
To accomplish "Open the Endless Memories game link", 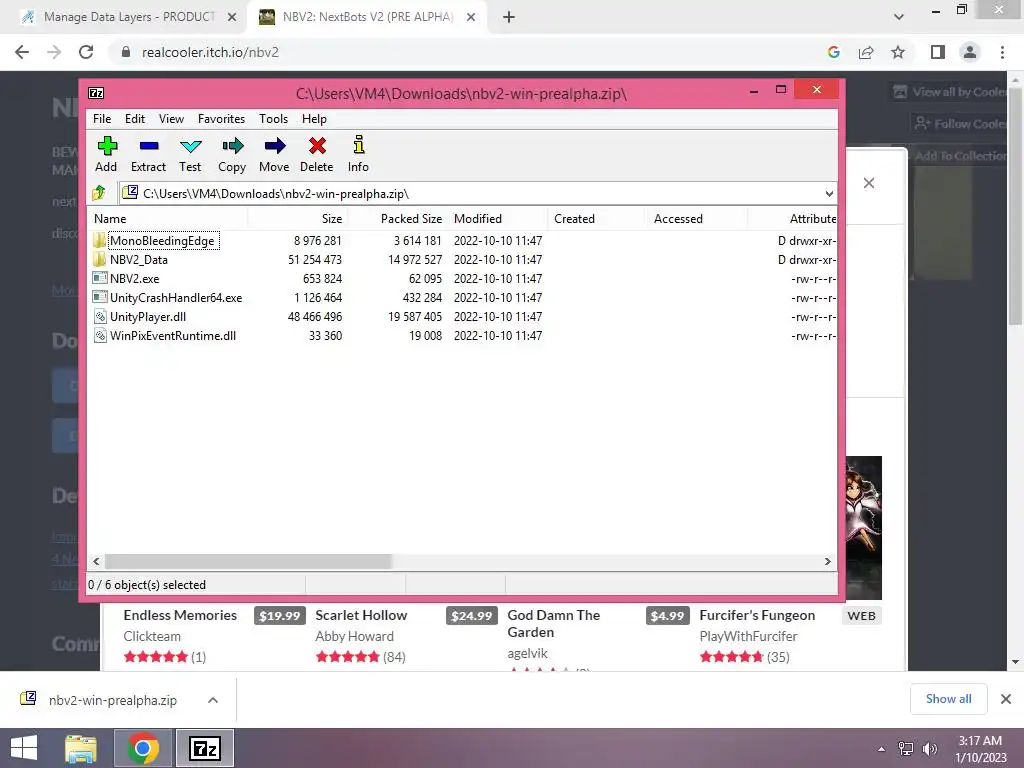I will [x=180, y=615].
